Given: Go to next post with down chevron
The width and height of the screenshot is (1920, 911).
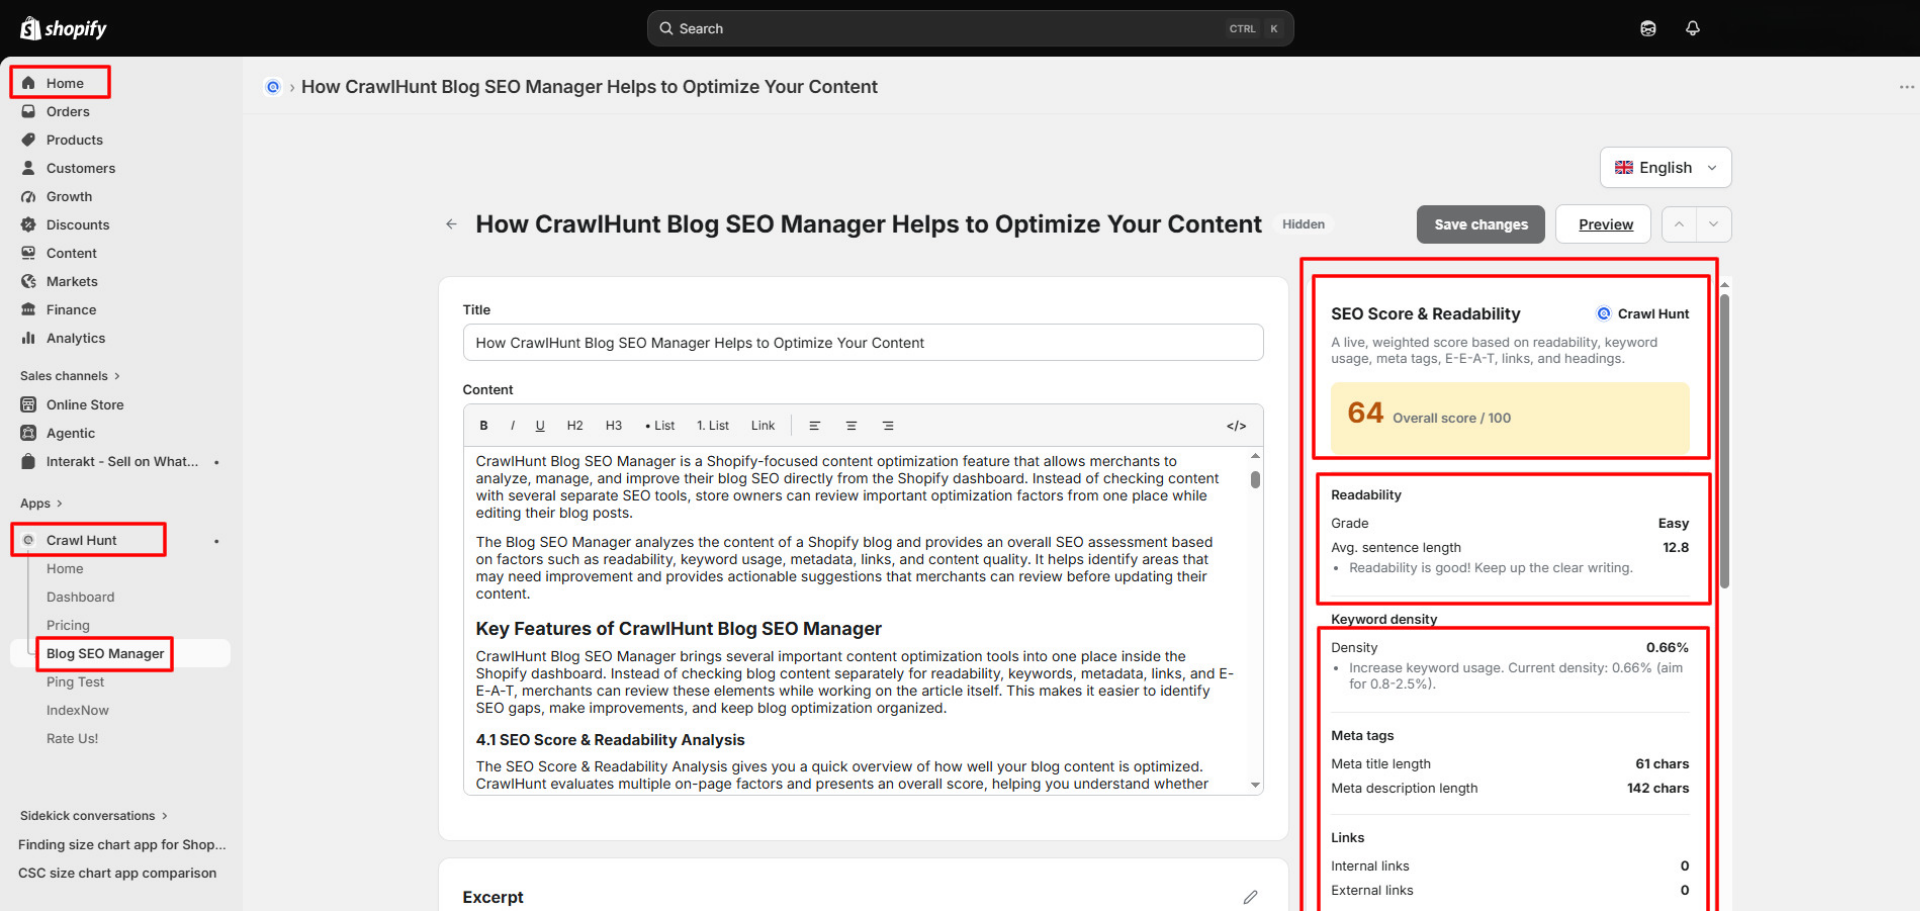Looking at the screenshot, I should pos(1714,224).
